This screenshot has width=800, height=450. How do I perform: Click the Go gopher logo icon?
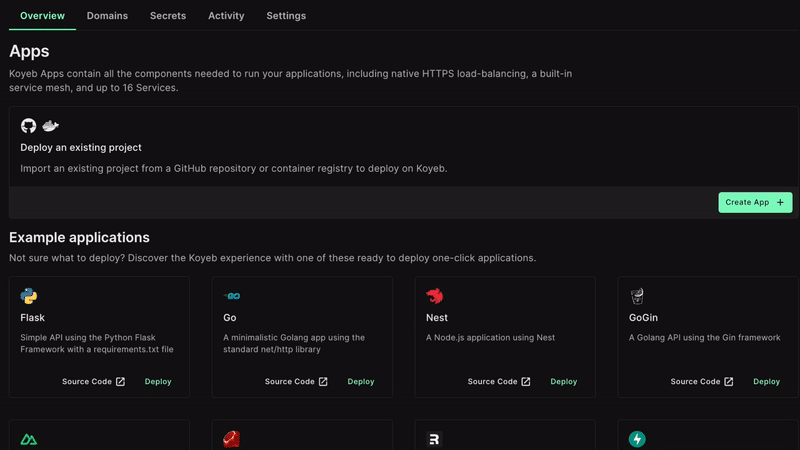pos(232,296)
